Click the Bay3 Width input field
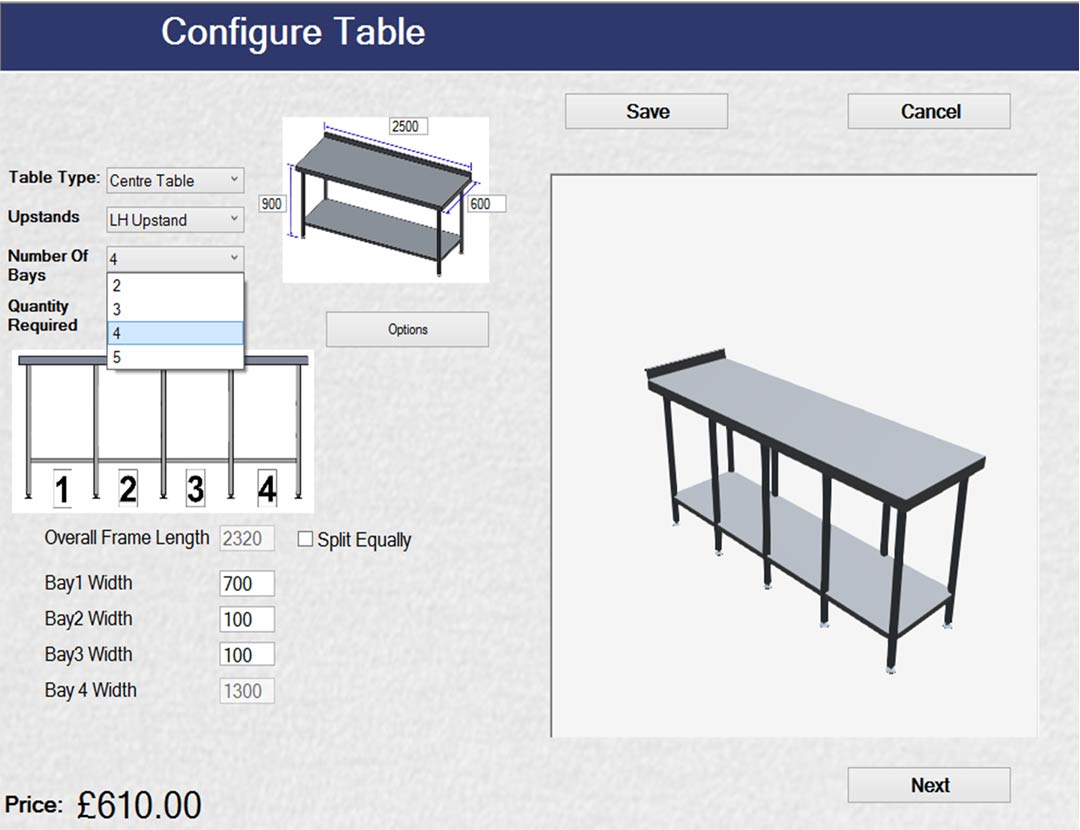The width and height of the screenshot is (1080, 830). tap(246, 655)
